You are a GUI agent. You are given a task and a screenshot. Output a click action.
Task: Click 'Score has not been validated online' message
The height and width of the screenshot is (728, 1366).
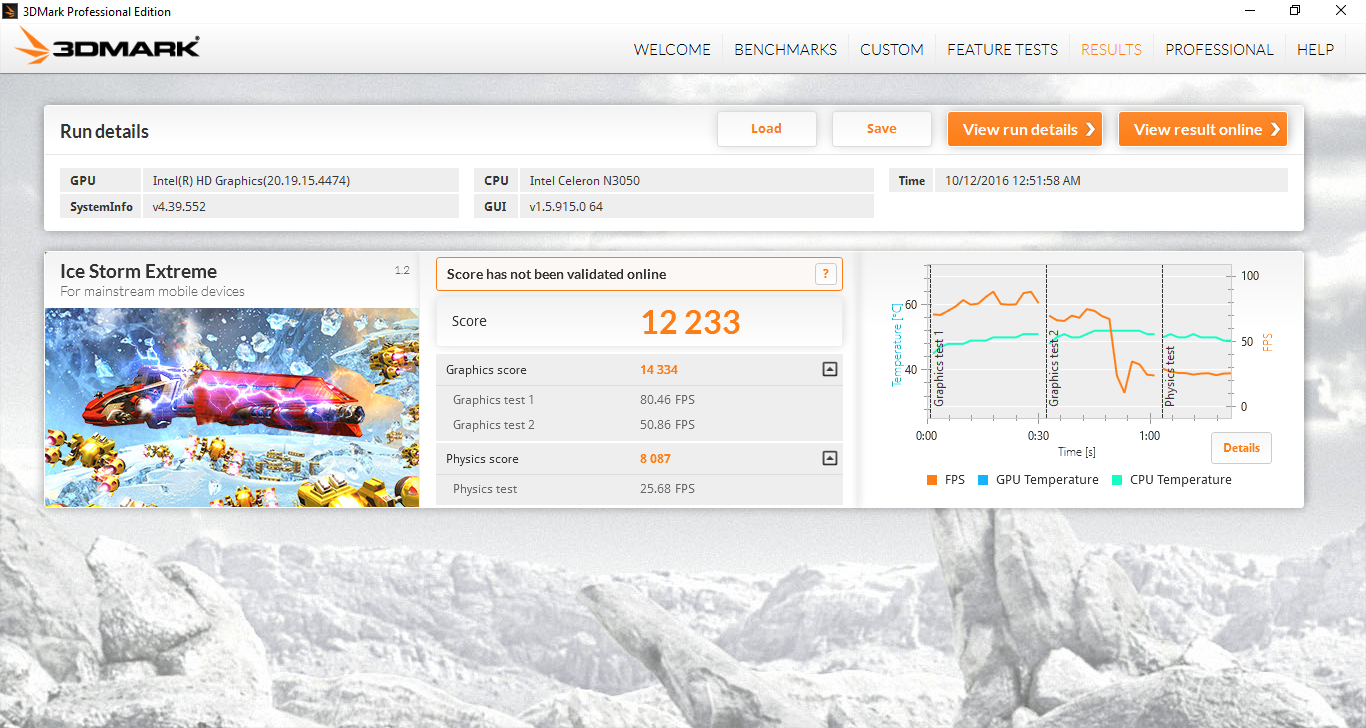tap(556, 274)
